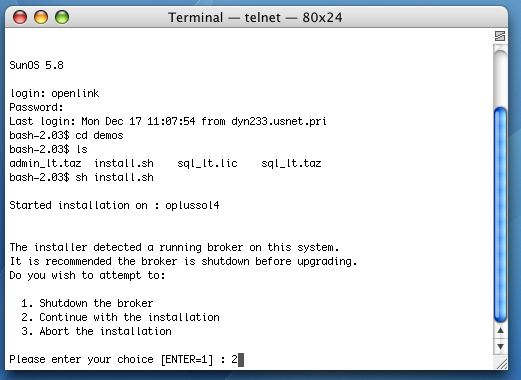Click the 'admin_lt.taz' filename in listing
The image size is (521, 380).
(x=45, y=163)
